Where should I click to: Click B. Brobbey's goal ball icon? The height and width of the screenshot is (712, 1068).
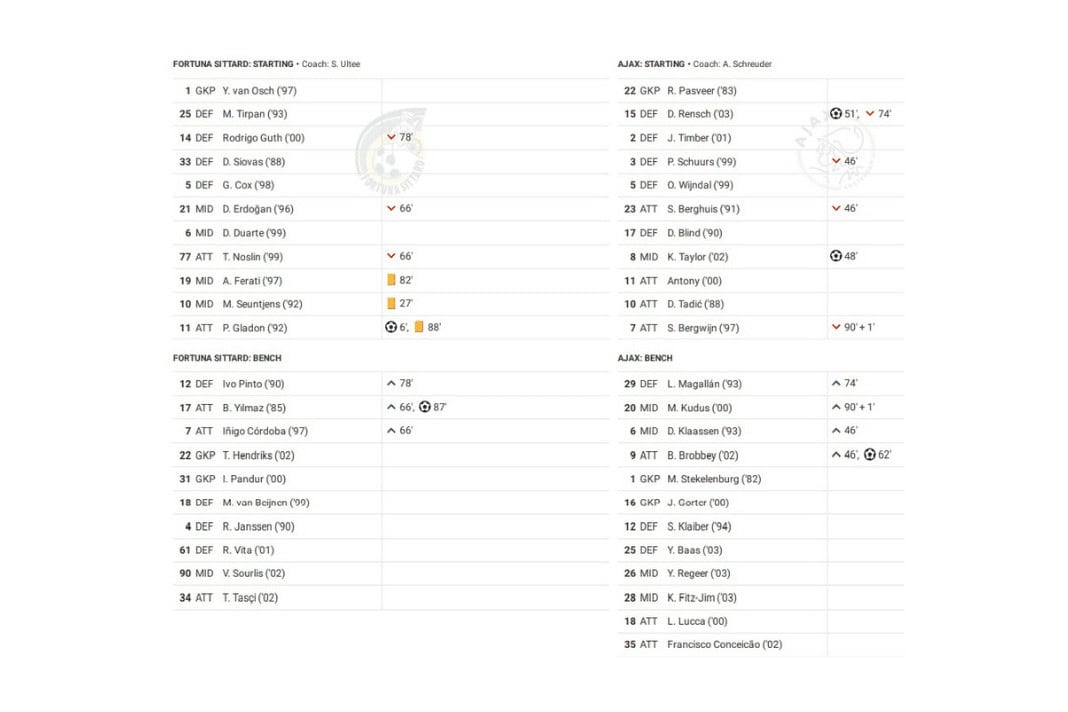coord(870,455)
